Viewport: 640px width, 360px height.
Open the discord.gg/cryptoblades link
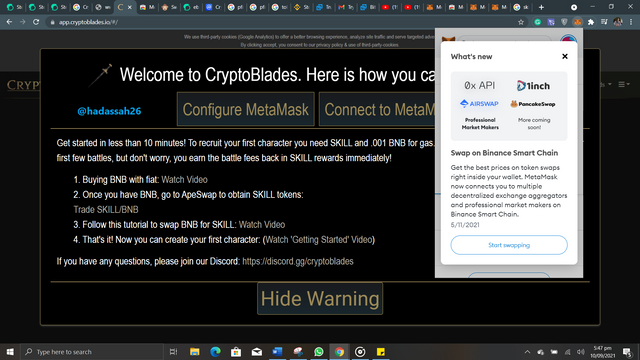click(298, 261)
